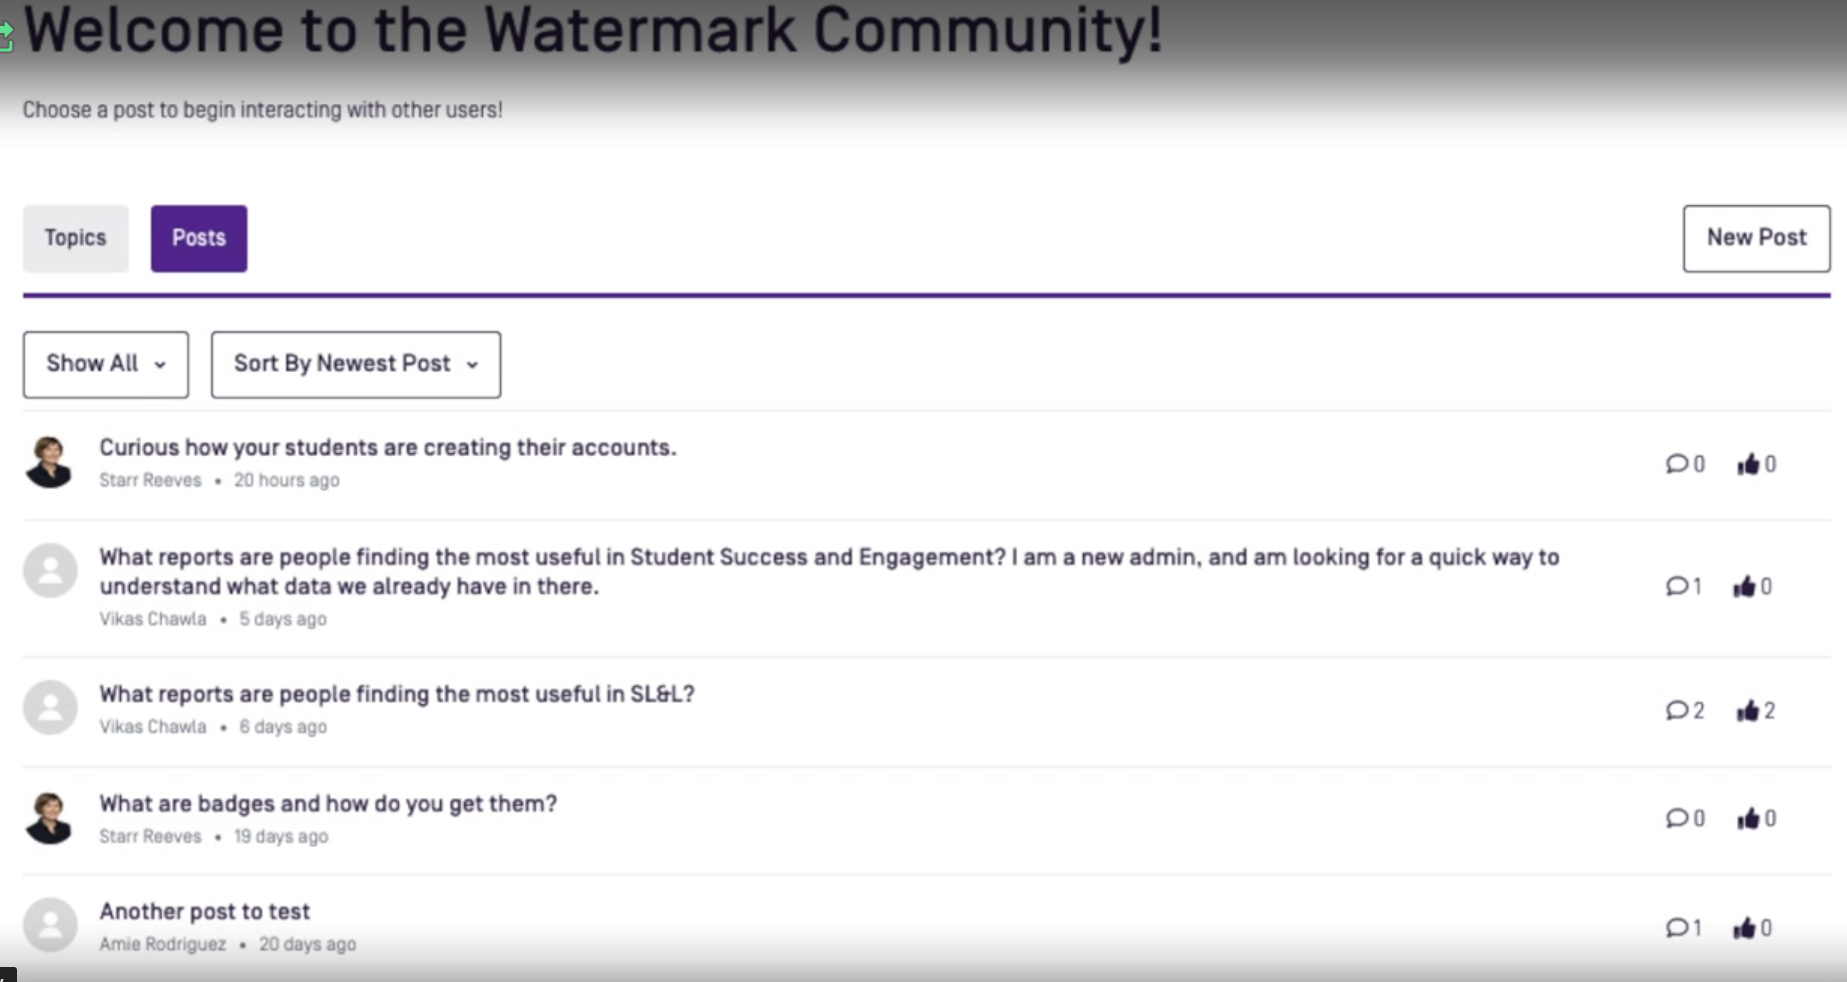Open post about useful reports in SL&L
The image size is (1847, 982).
(x=396, y=693)
